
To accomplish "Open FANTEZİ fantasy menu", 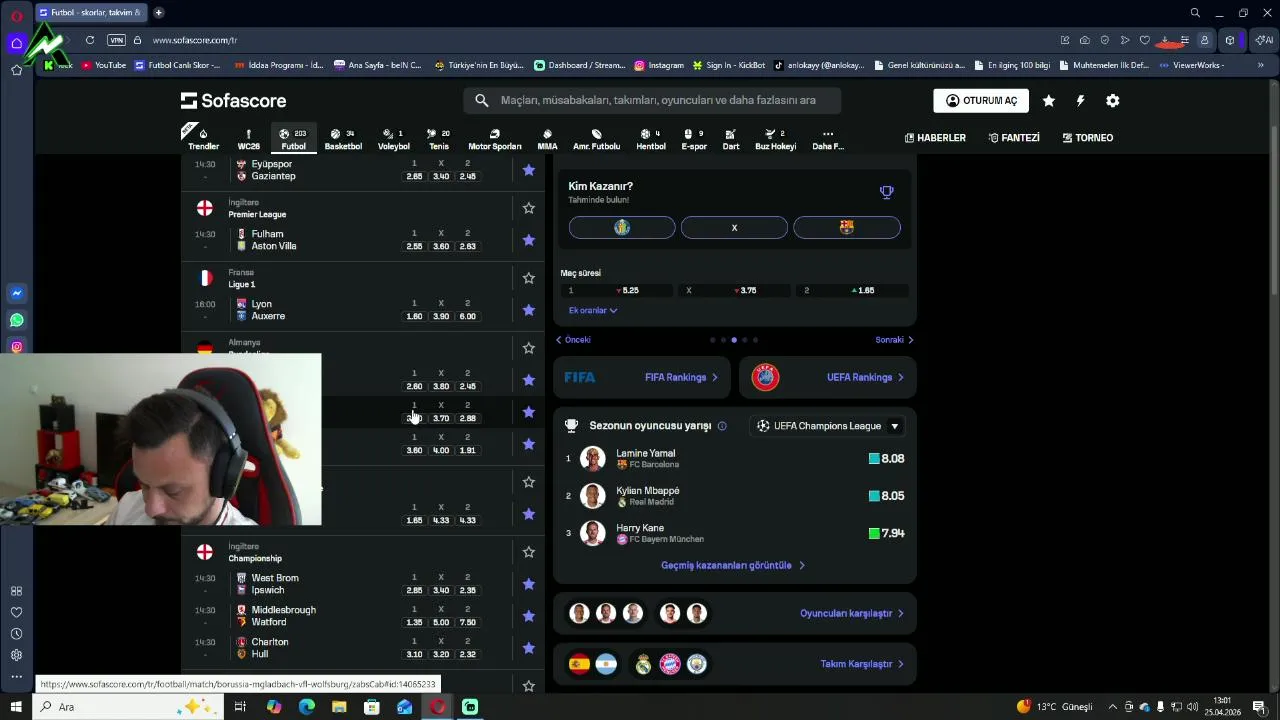I will coord(1014,138).
